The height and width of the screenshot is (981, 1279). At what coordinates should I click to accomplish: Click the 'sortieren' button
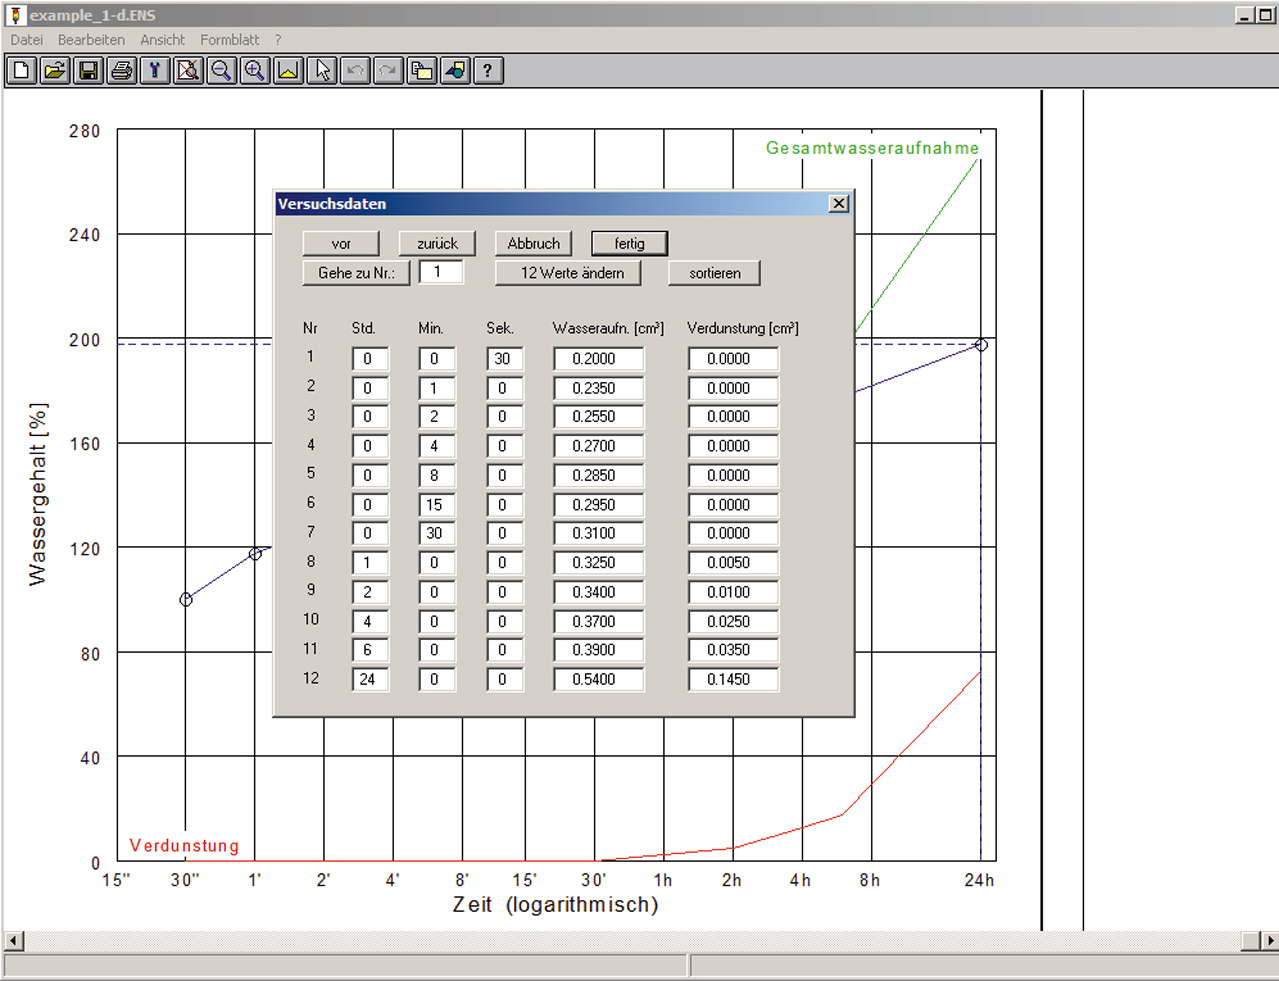pos(715,273)
